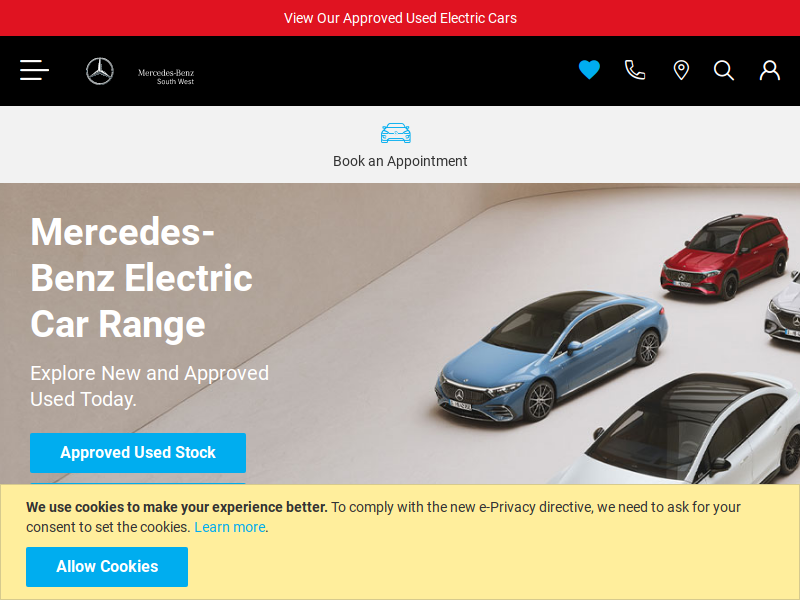This screenshot has width=800, height=600.
Task: Click the Mercedes-Benz South West wordmark
Action: [166, 77]
